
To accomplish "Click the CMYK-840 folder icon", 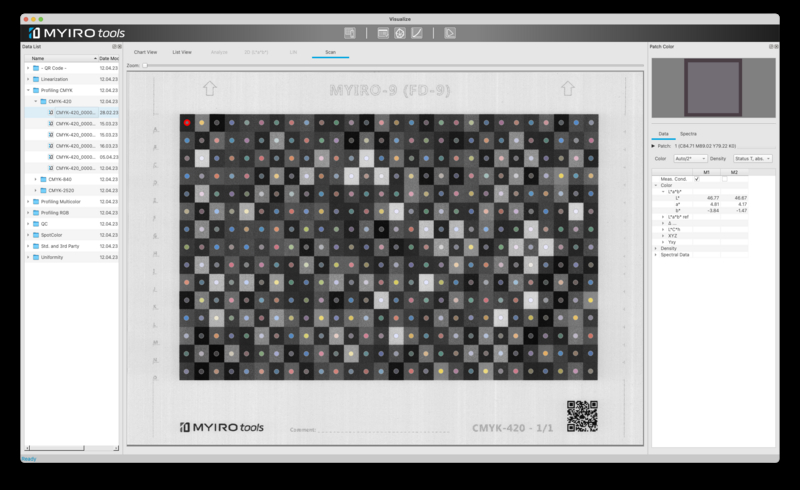I will pyautogui.click(x=43, y=179).
